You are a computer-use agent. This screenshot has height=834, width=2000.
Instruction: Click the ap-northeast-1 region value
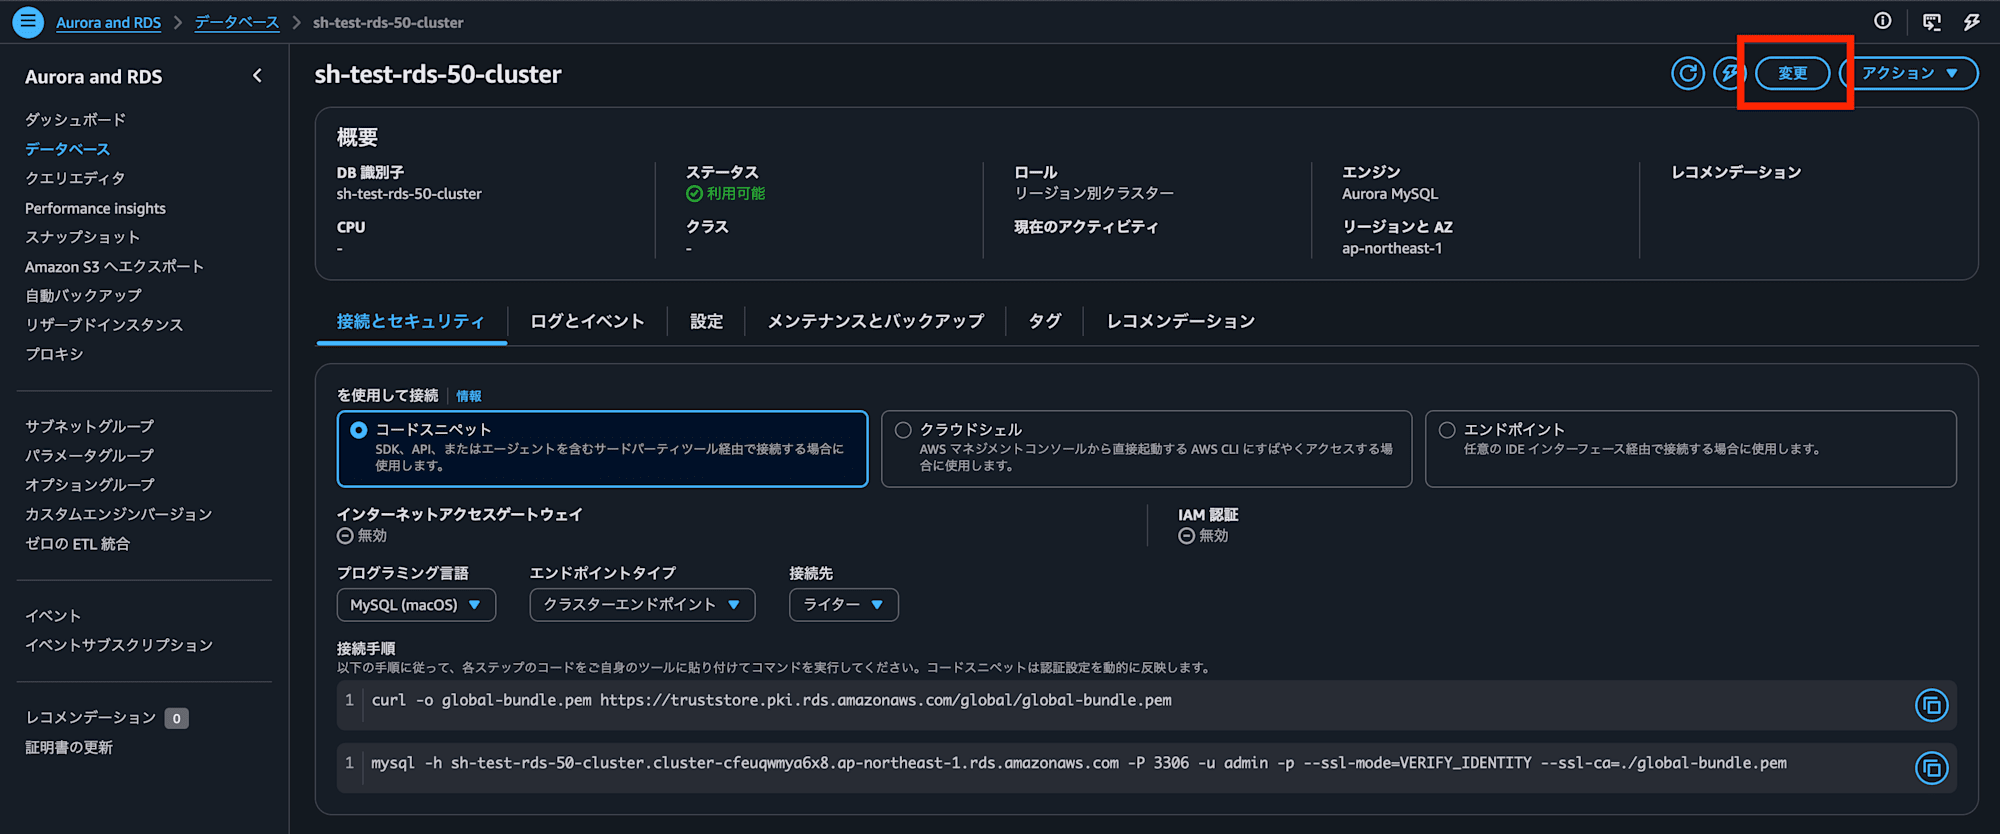[x=1392, y=249]
